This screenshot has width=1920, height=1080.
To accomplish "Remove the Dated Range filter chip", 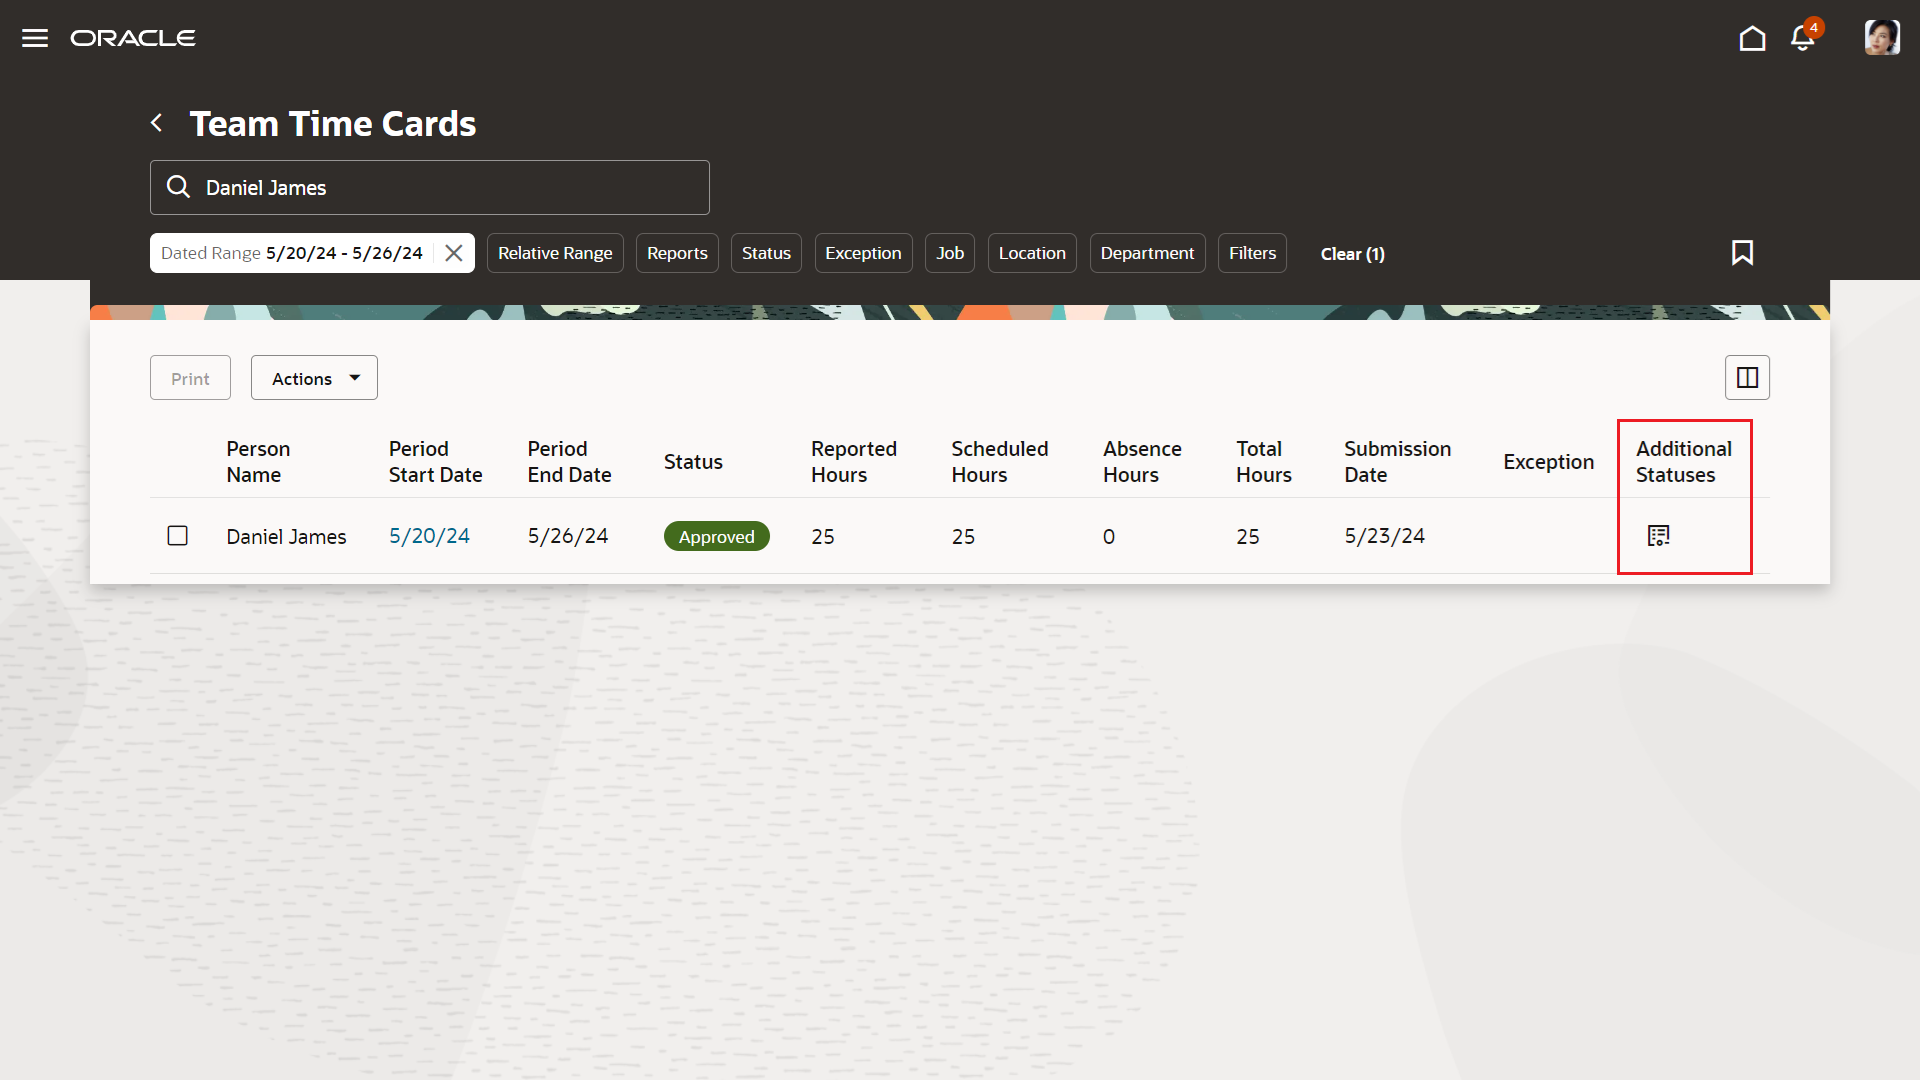I will tap(454, 253).
